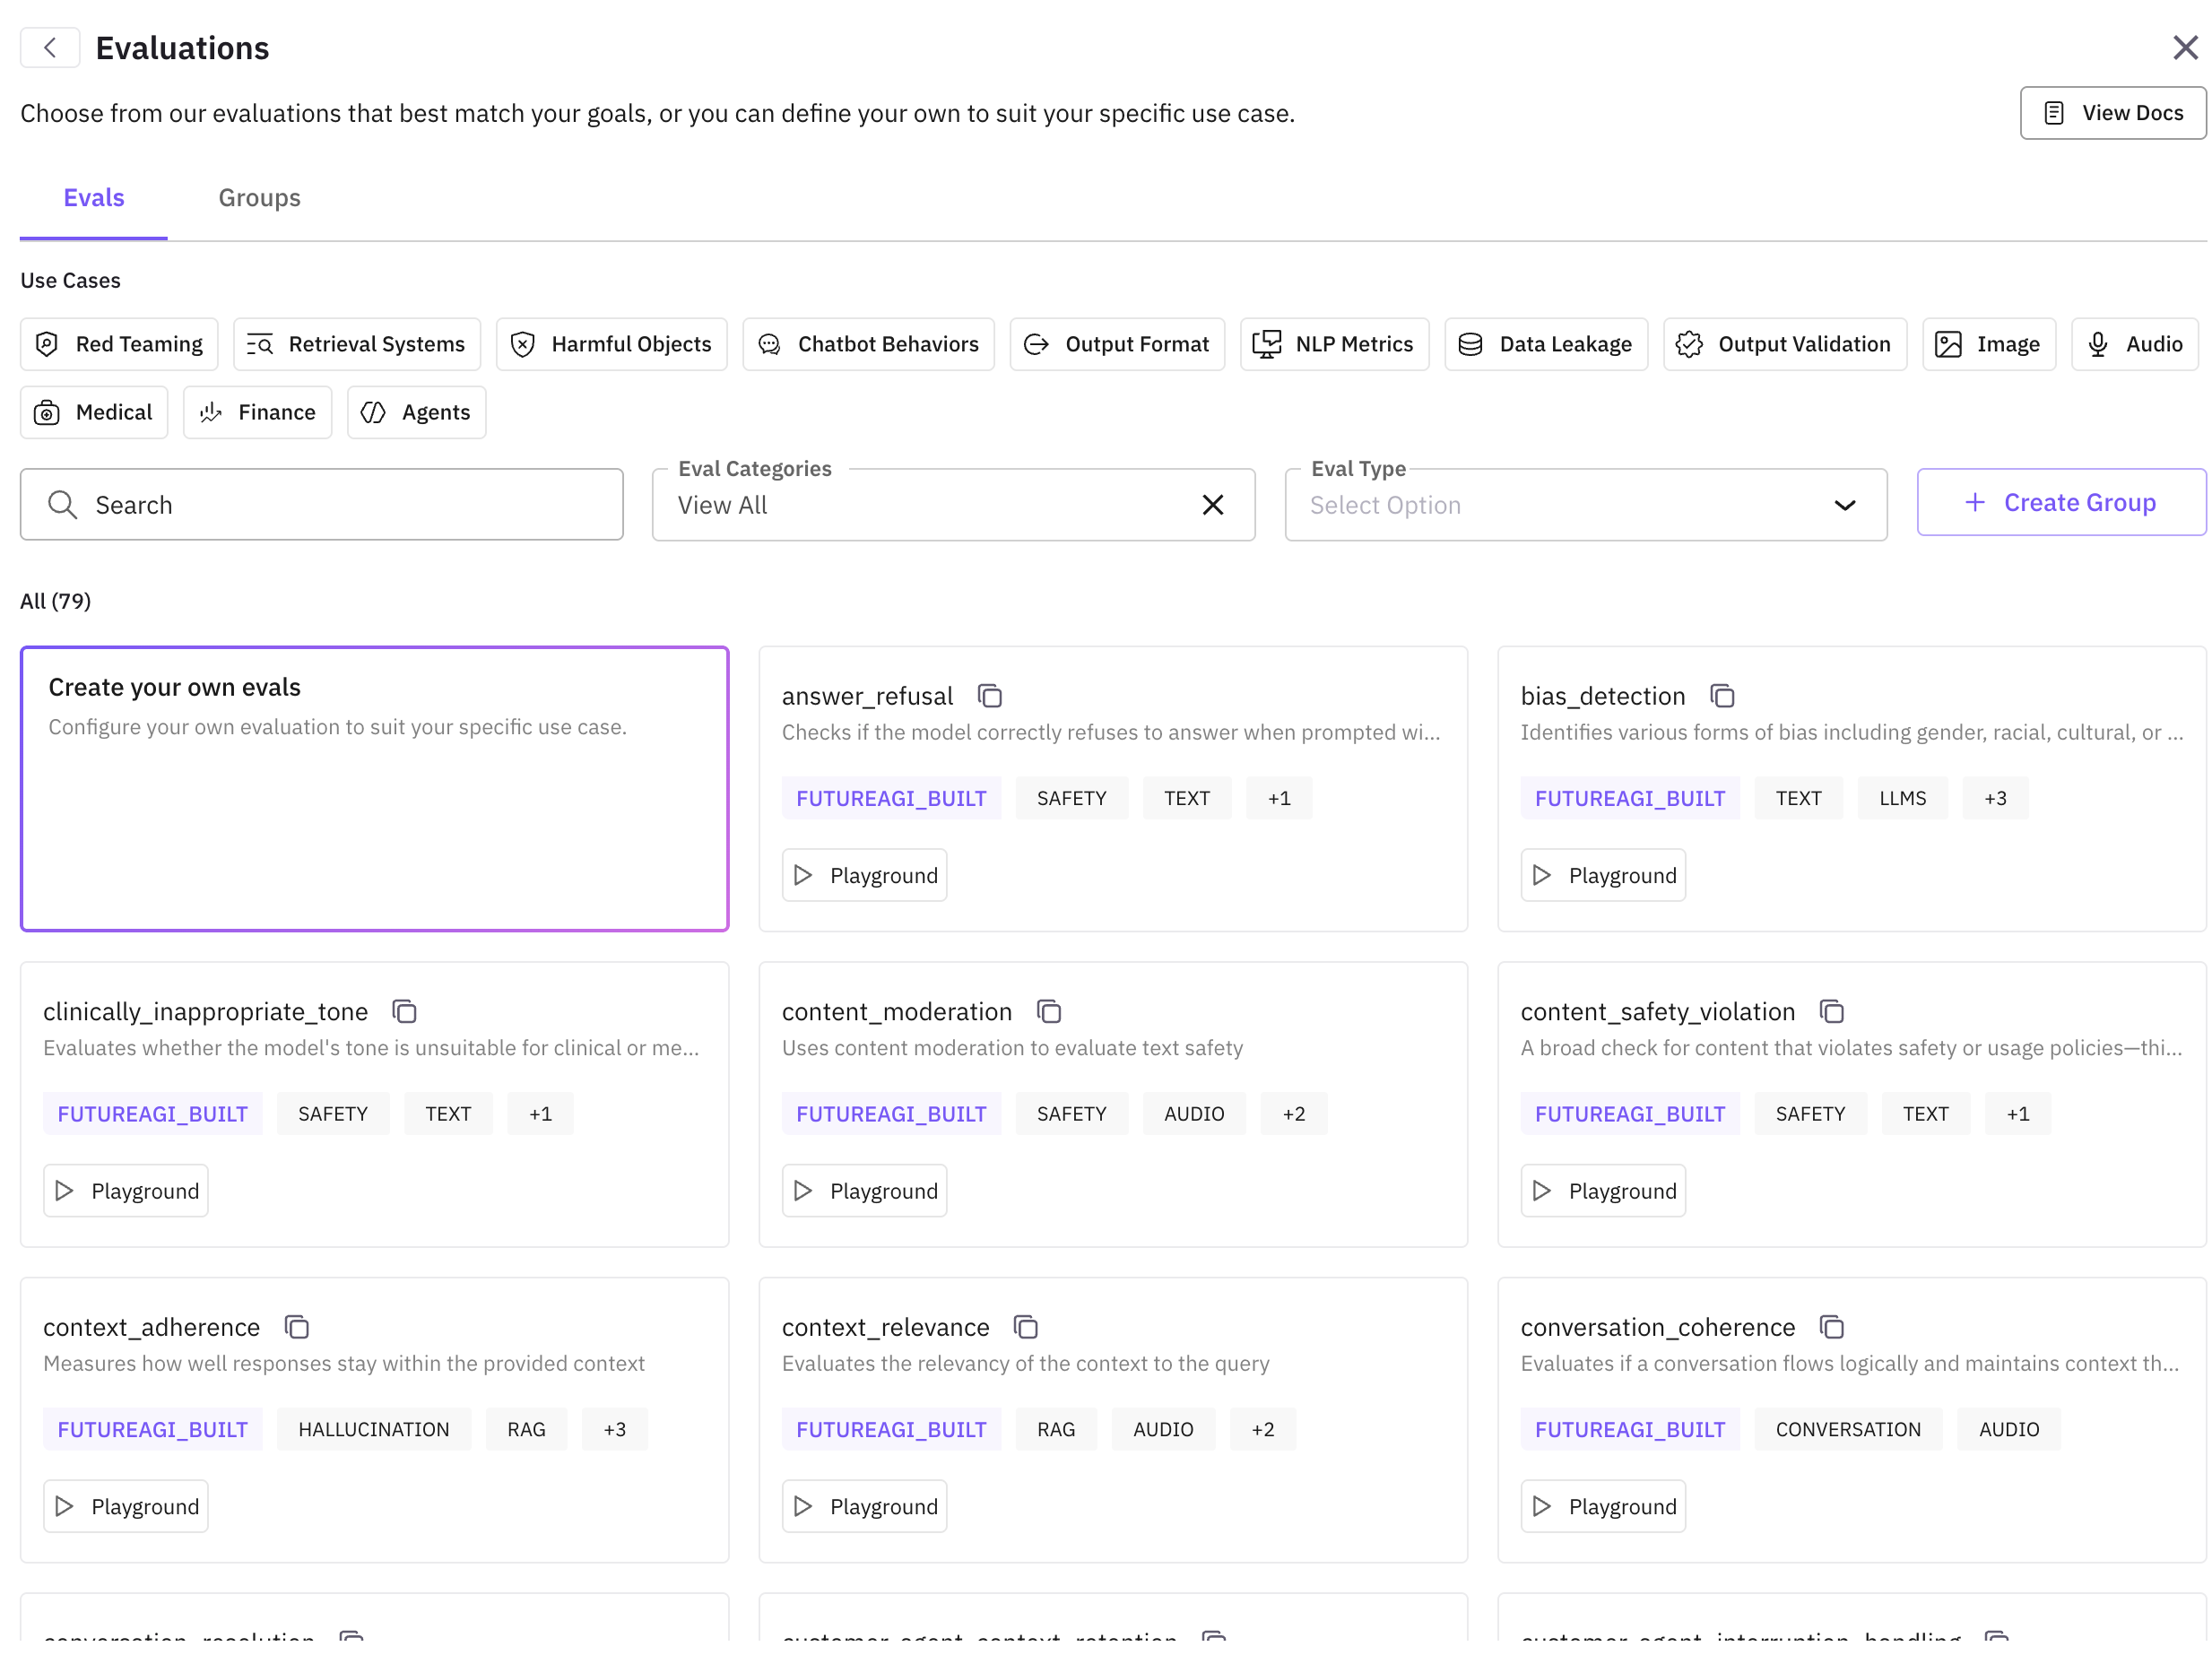The width and height of the screenshot is (2212, 1655).
Task: Switch to the Groups tab
Action: click(259, 198)
